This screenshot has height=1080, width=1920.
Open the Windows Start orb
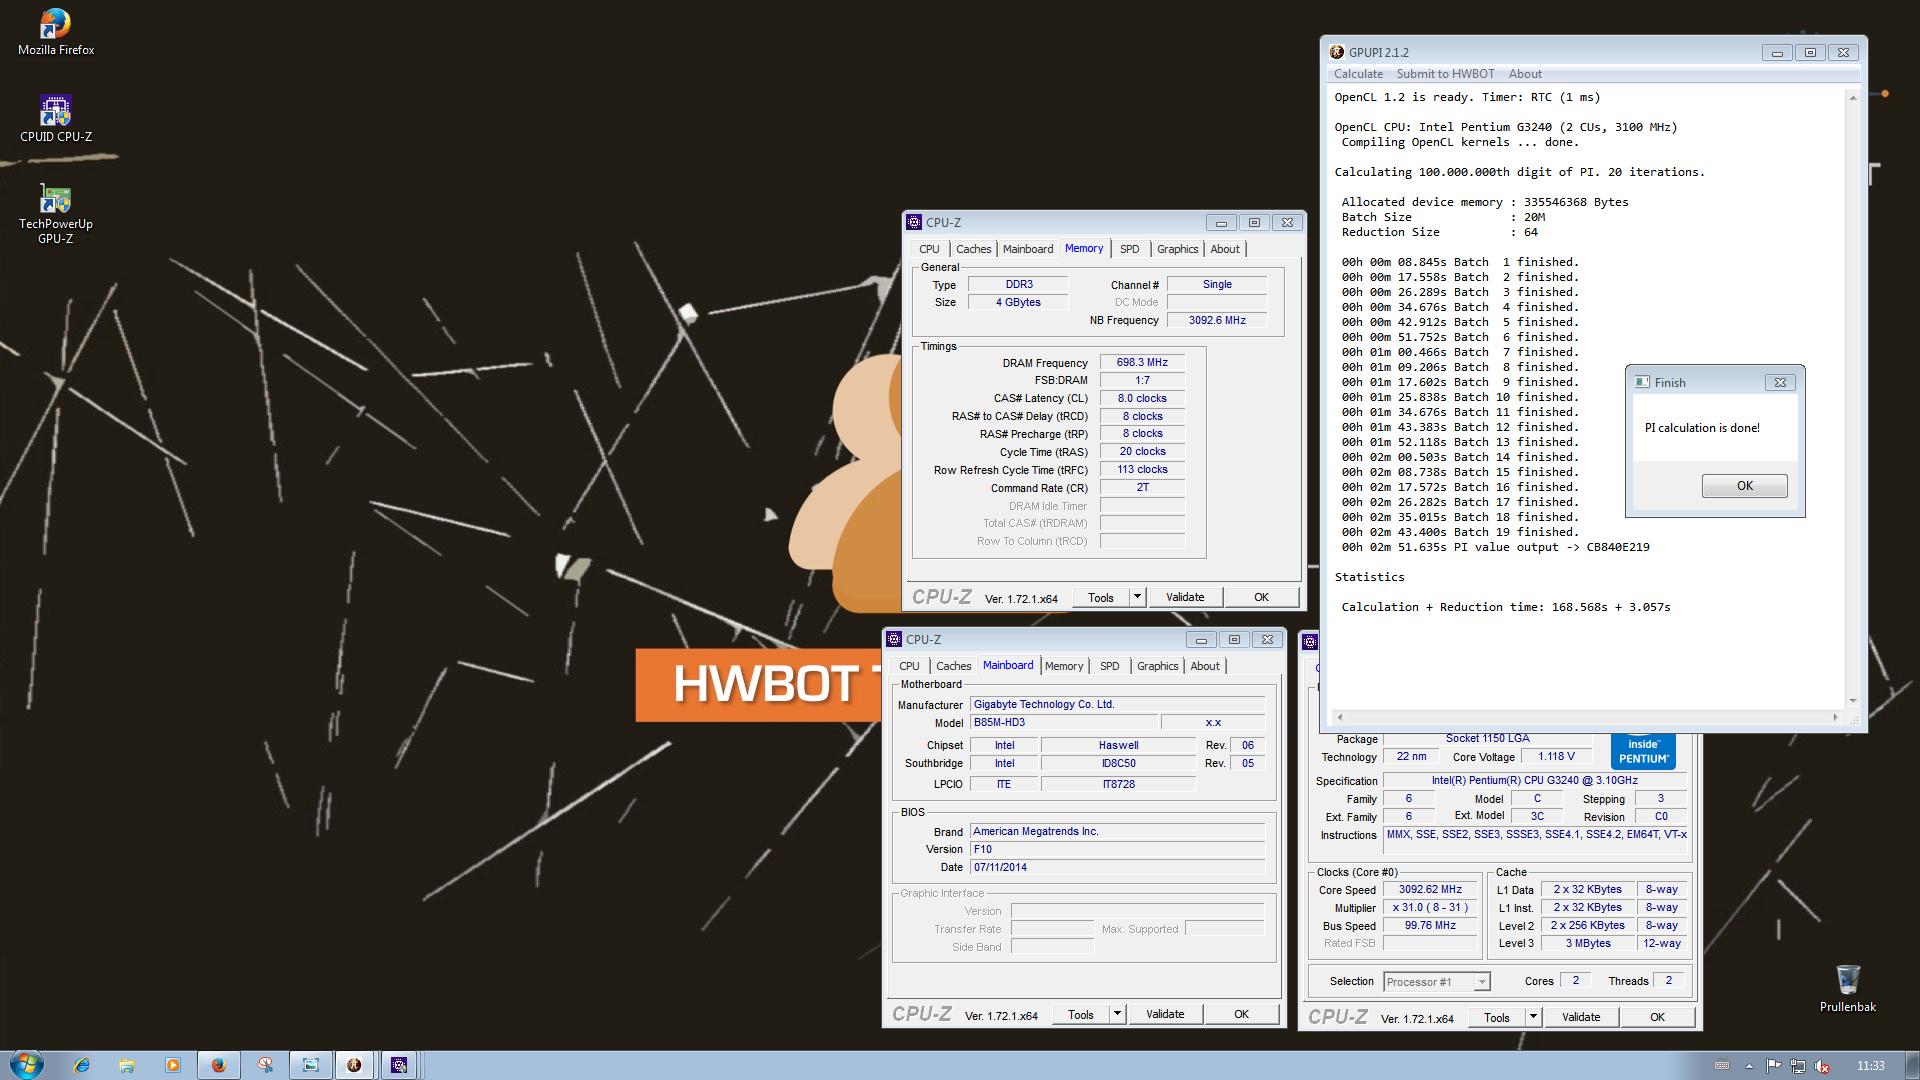[x=27, y=1065]
